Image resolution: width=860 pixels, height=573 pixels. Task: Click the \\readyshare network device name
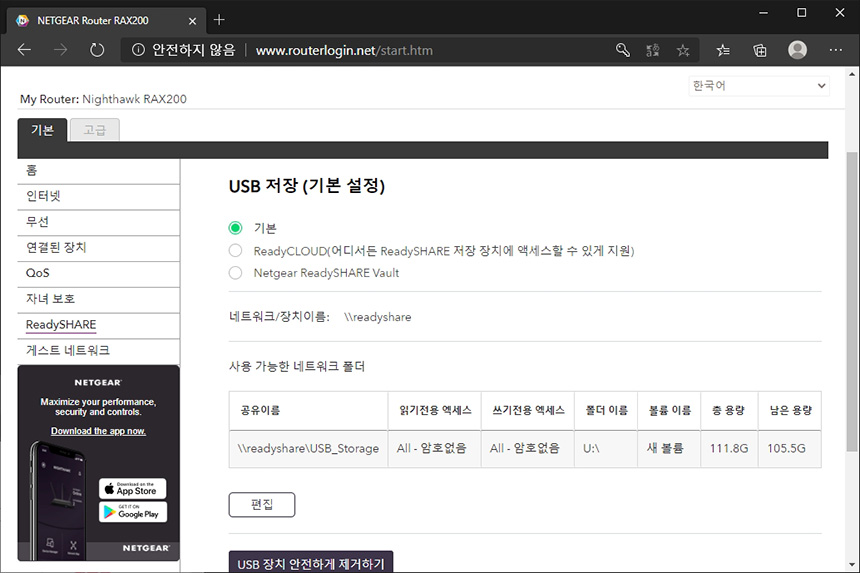(x=377, y=317)
